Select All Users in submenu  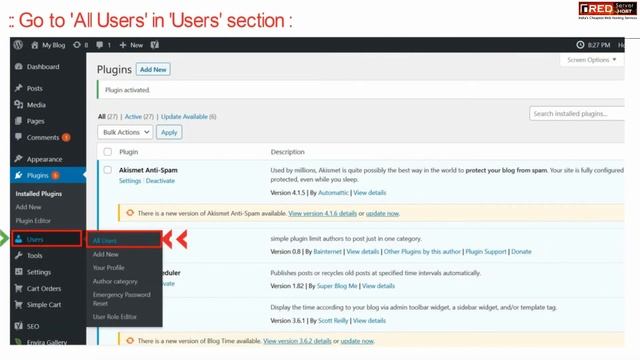click(104, 241)
